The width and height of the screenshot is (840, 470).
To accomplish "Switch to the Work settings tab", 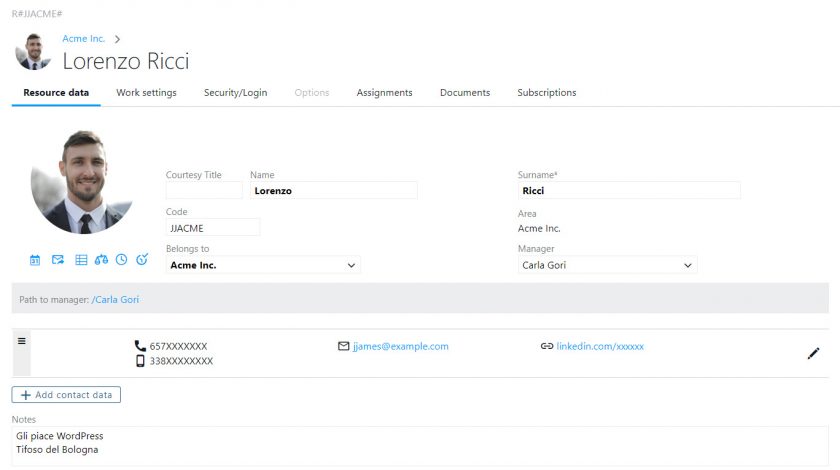I will [x=146, y=93].
